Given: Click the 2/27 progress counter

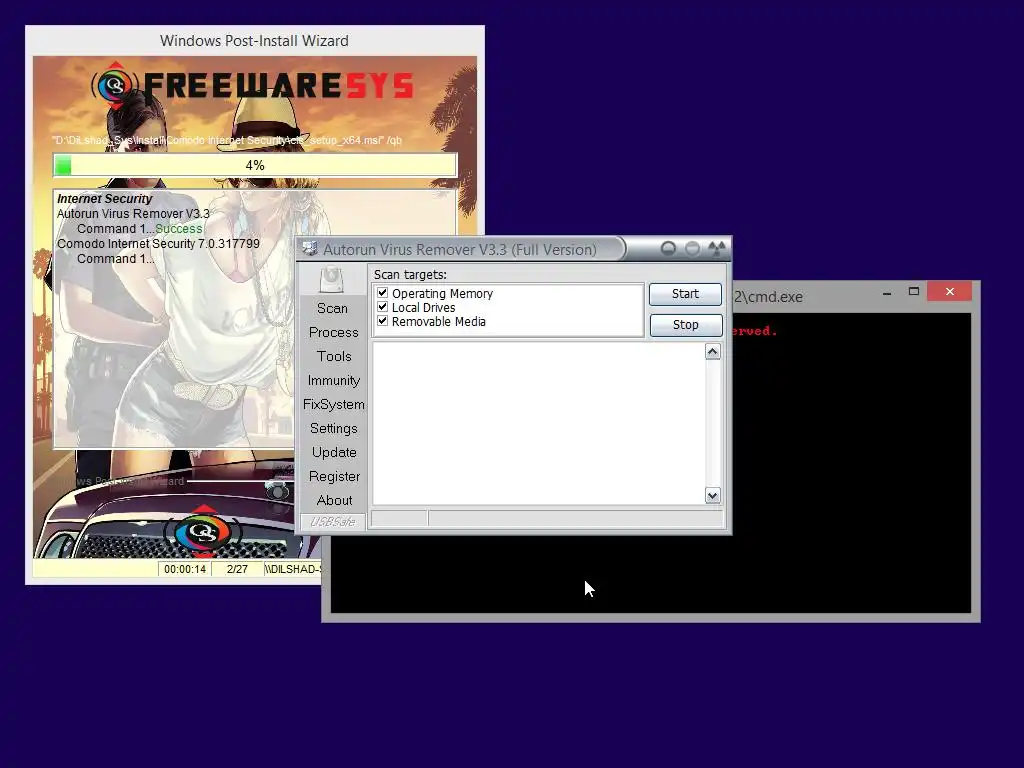Looking at the screenshot, I should point(237,569).
